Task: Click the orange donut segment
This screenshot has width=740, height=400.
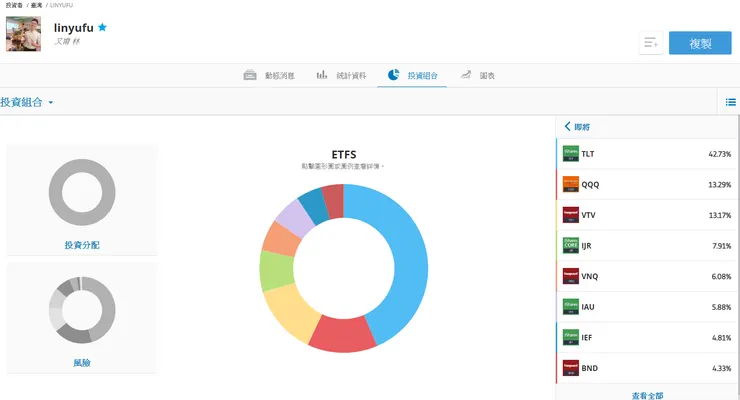Action: point(281,239)
